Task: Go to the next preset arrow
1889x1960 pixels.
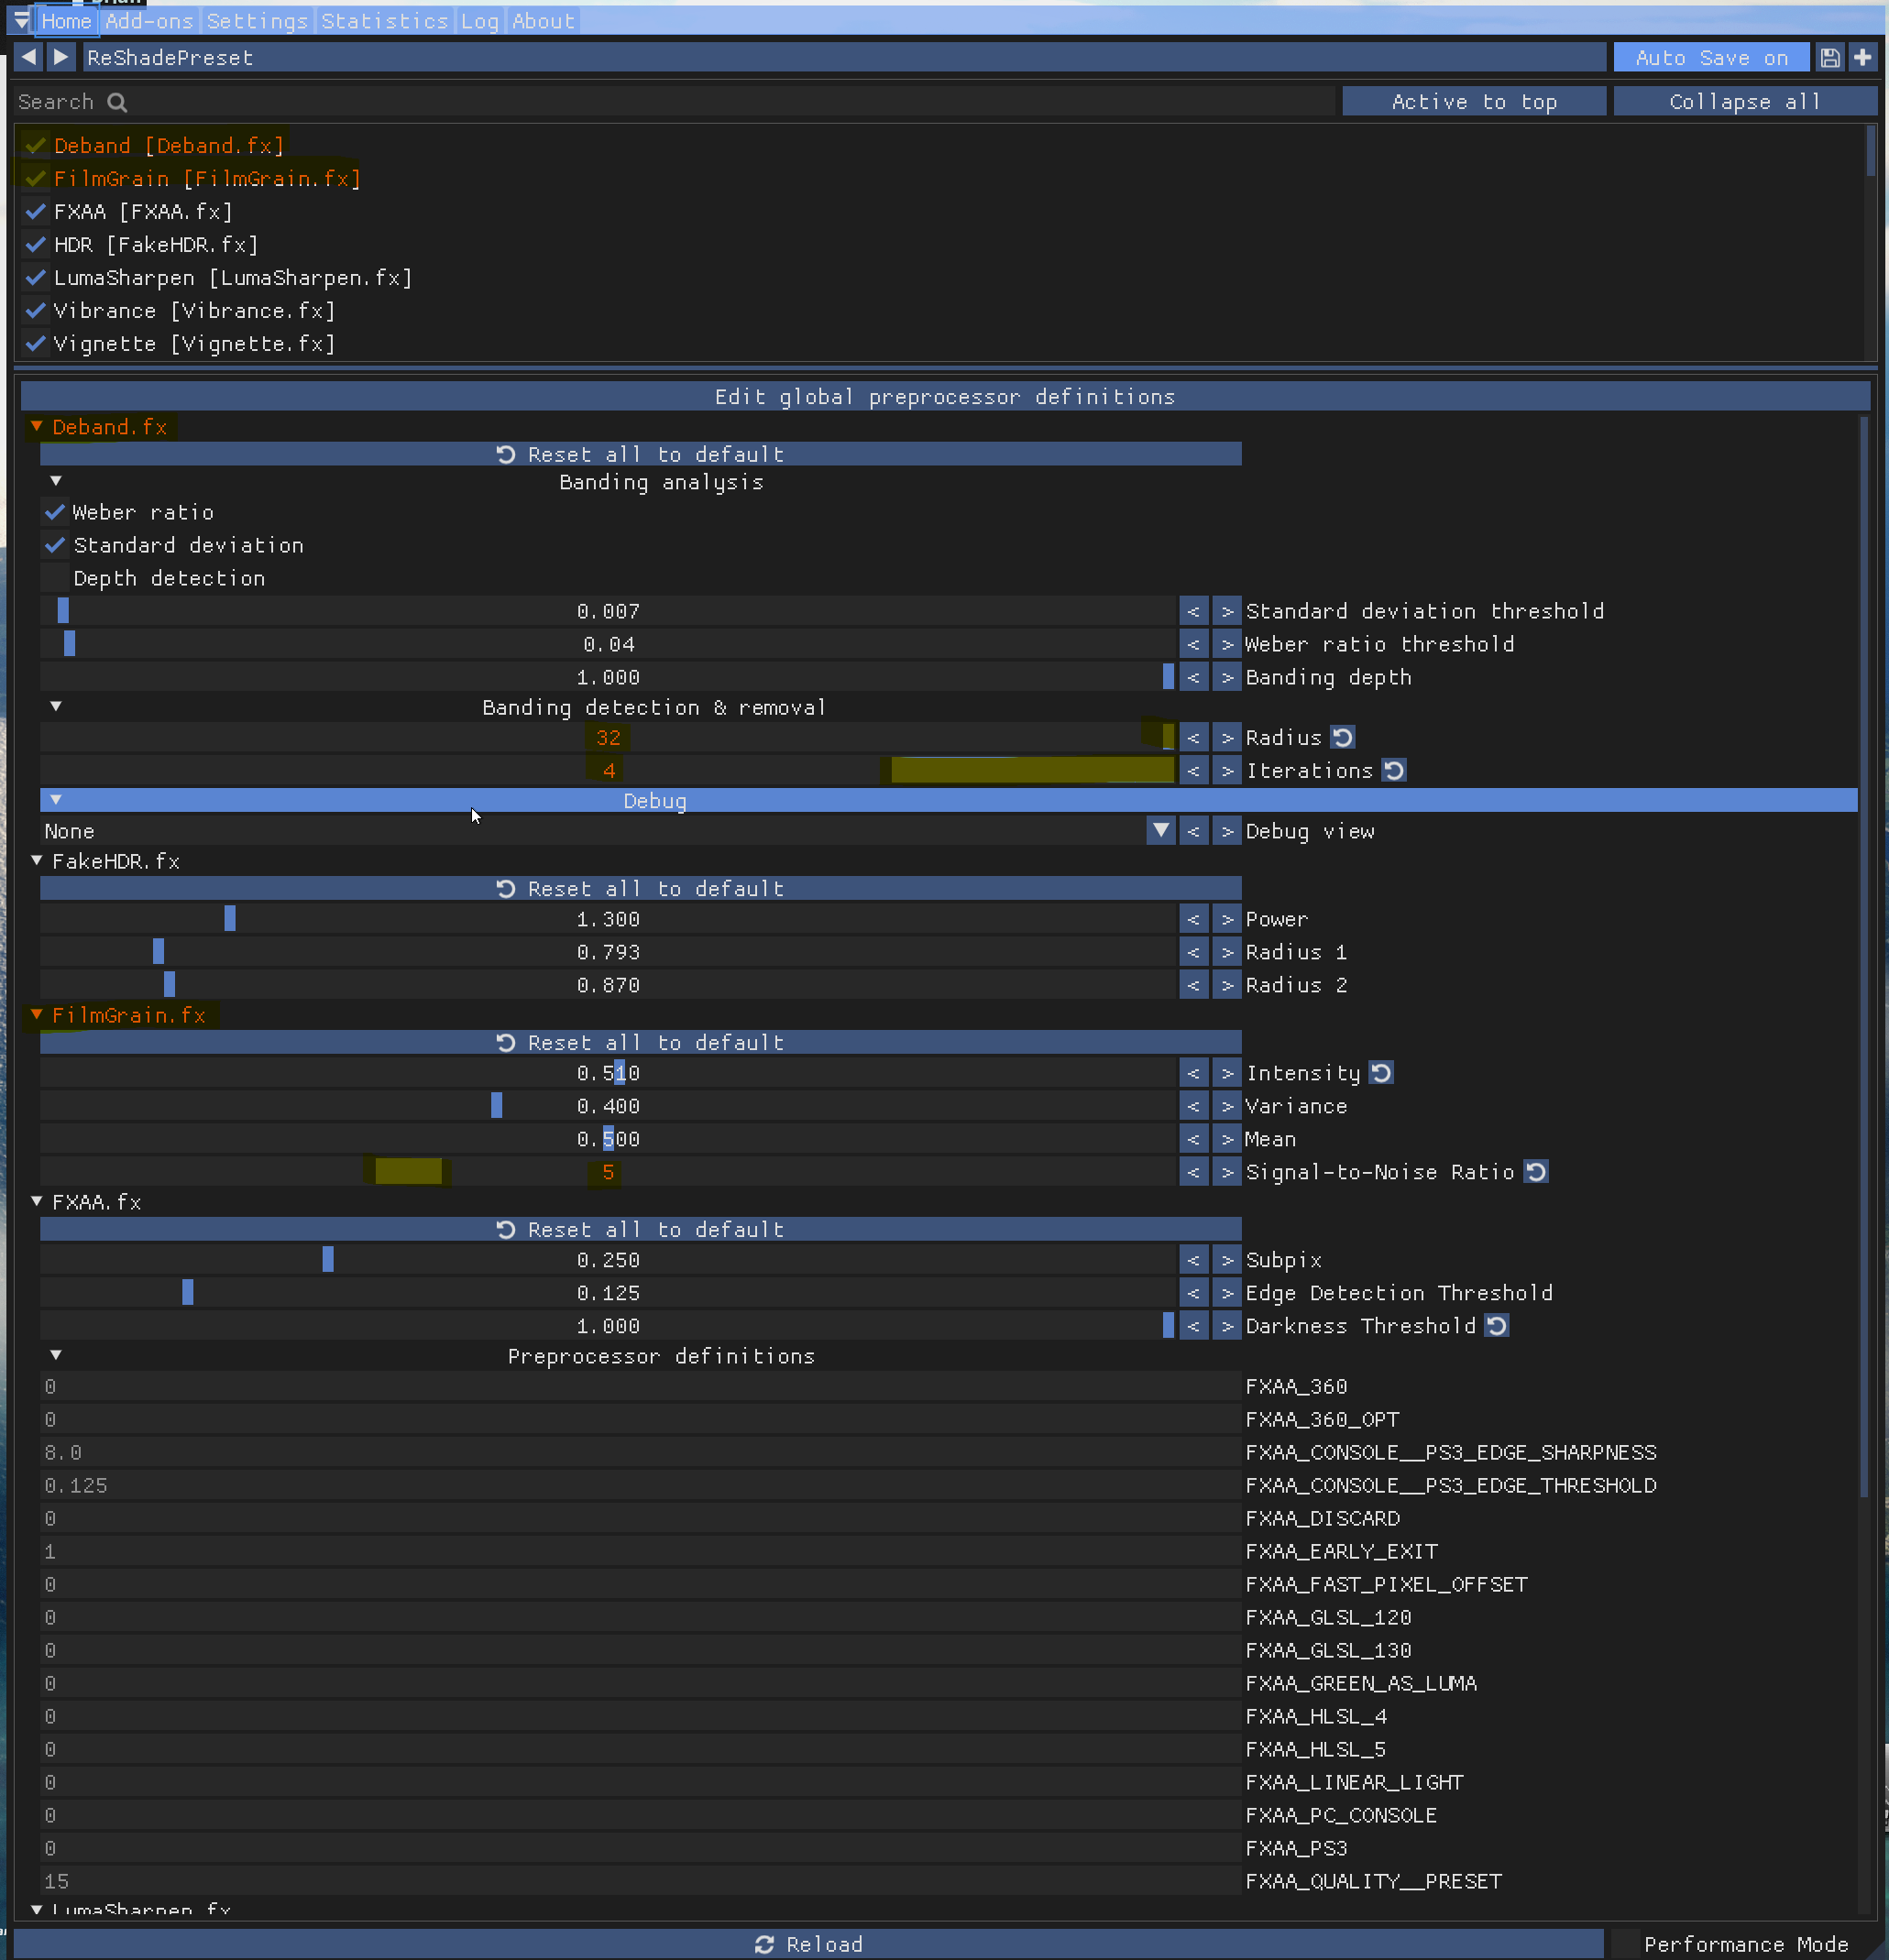Action: (61, 57)
